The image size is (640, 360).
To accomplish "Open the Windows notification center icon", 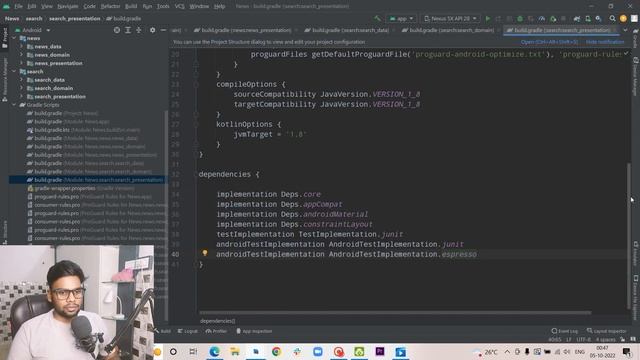I will tap(627, 351).
